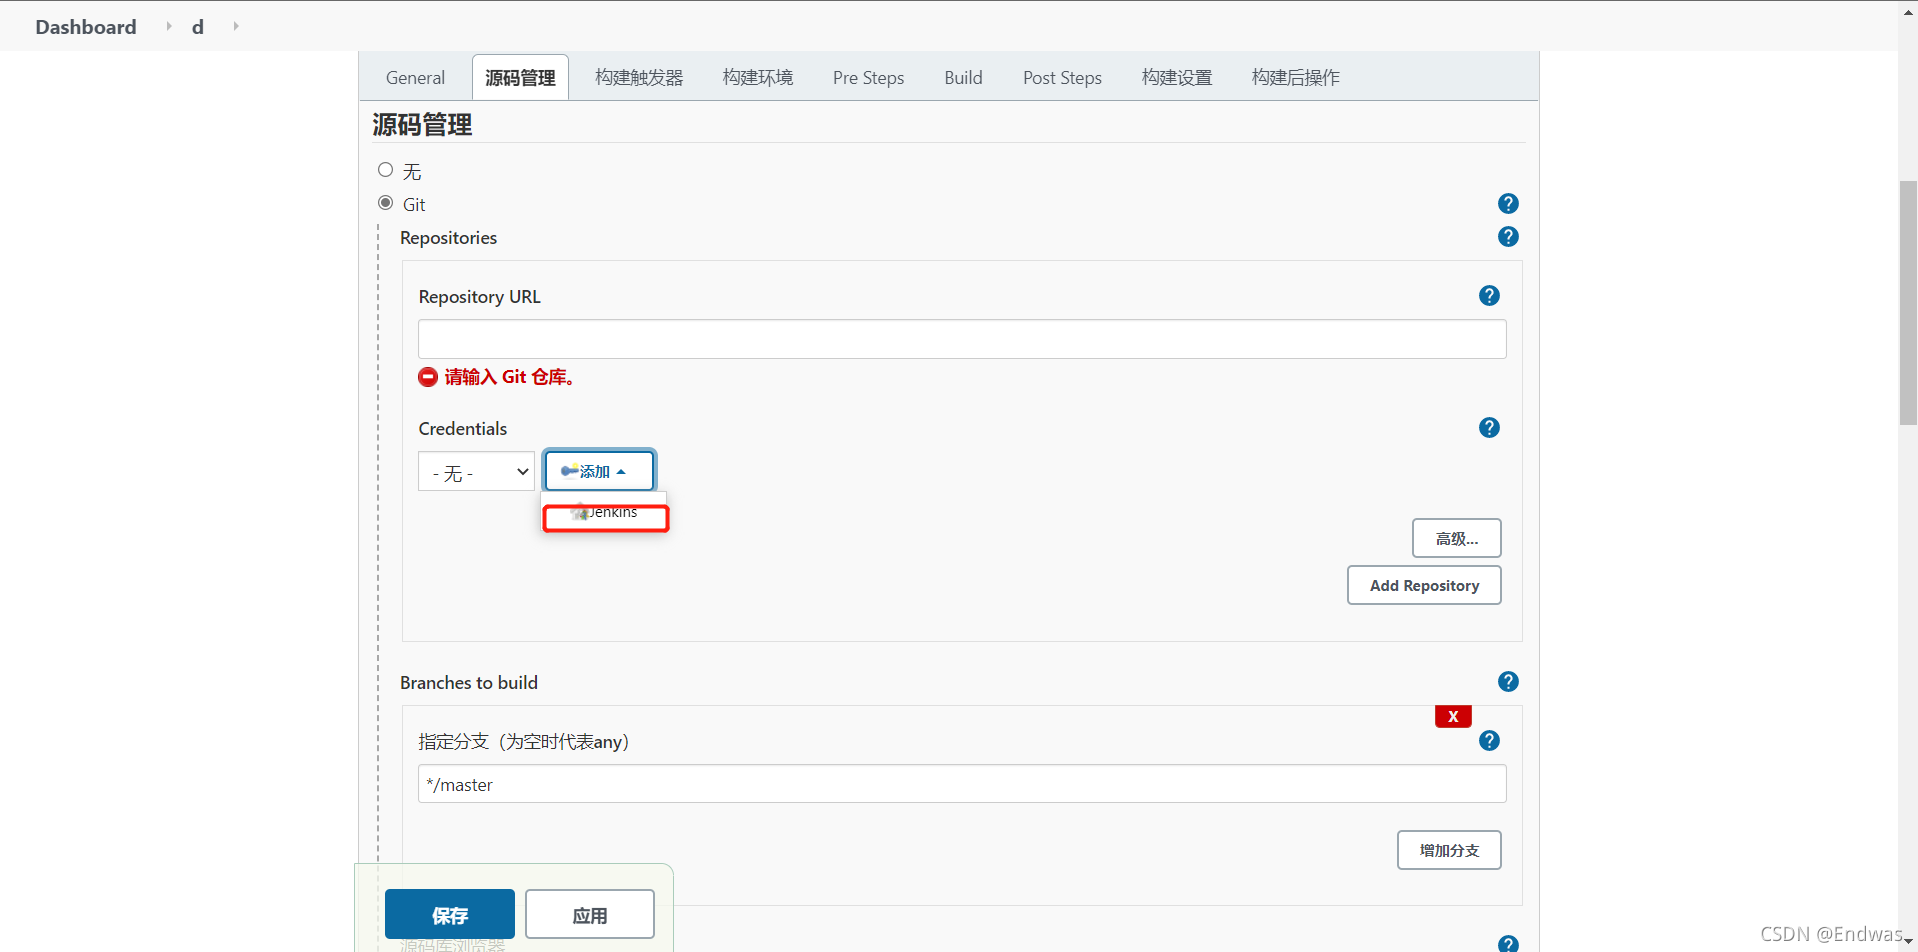
Task: Switch to the 源码管理 tab
Action: click(520, 78)
